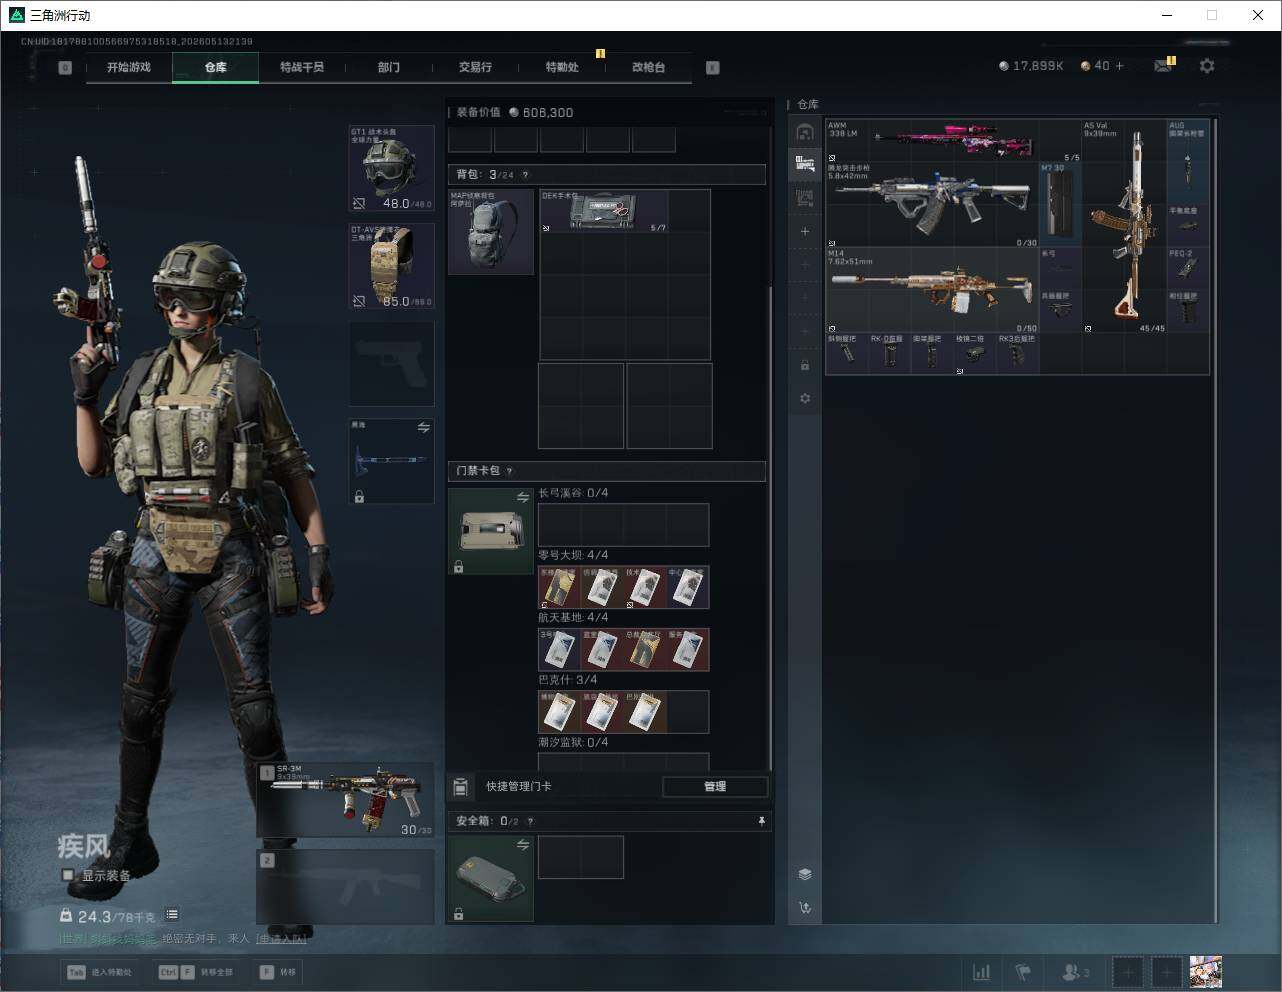The width and height of the screenshot is (1282, 992).
Task: Click the first empty squad slot plus
Action: tap(1127, 972)
